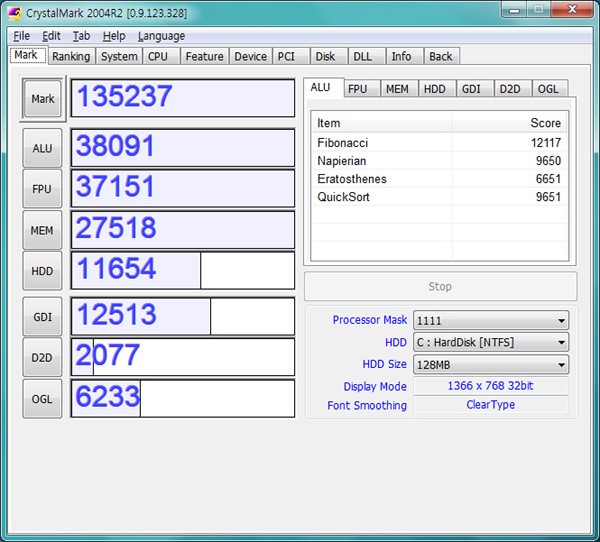Open the PCI tab
The height and width of the screenshot is (542, 600).
click(290, 56)
